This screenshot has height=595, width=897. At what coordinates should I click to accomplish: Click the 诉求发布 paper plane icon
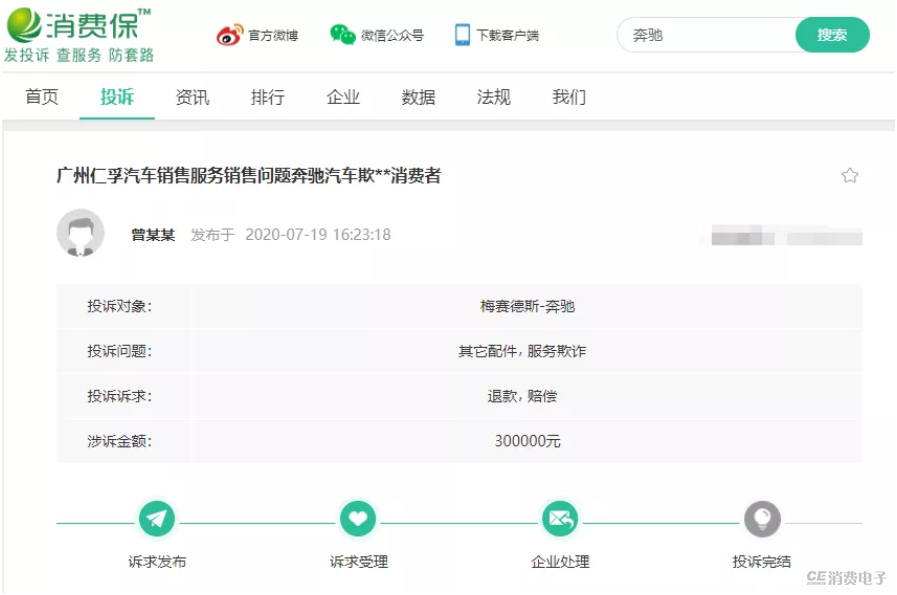(157, 518)
